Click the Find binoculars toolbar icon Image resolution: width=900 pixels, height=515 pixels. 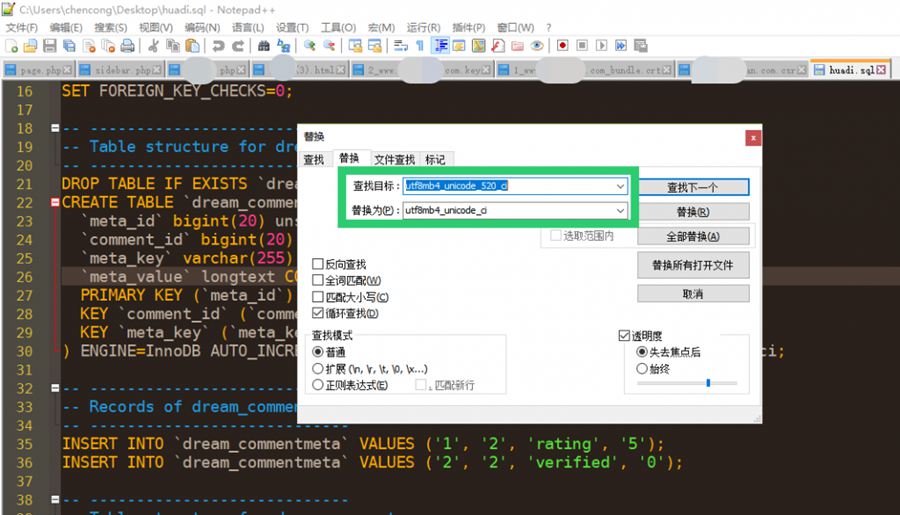pyautogui.click(x=263, y=46)
